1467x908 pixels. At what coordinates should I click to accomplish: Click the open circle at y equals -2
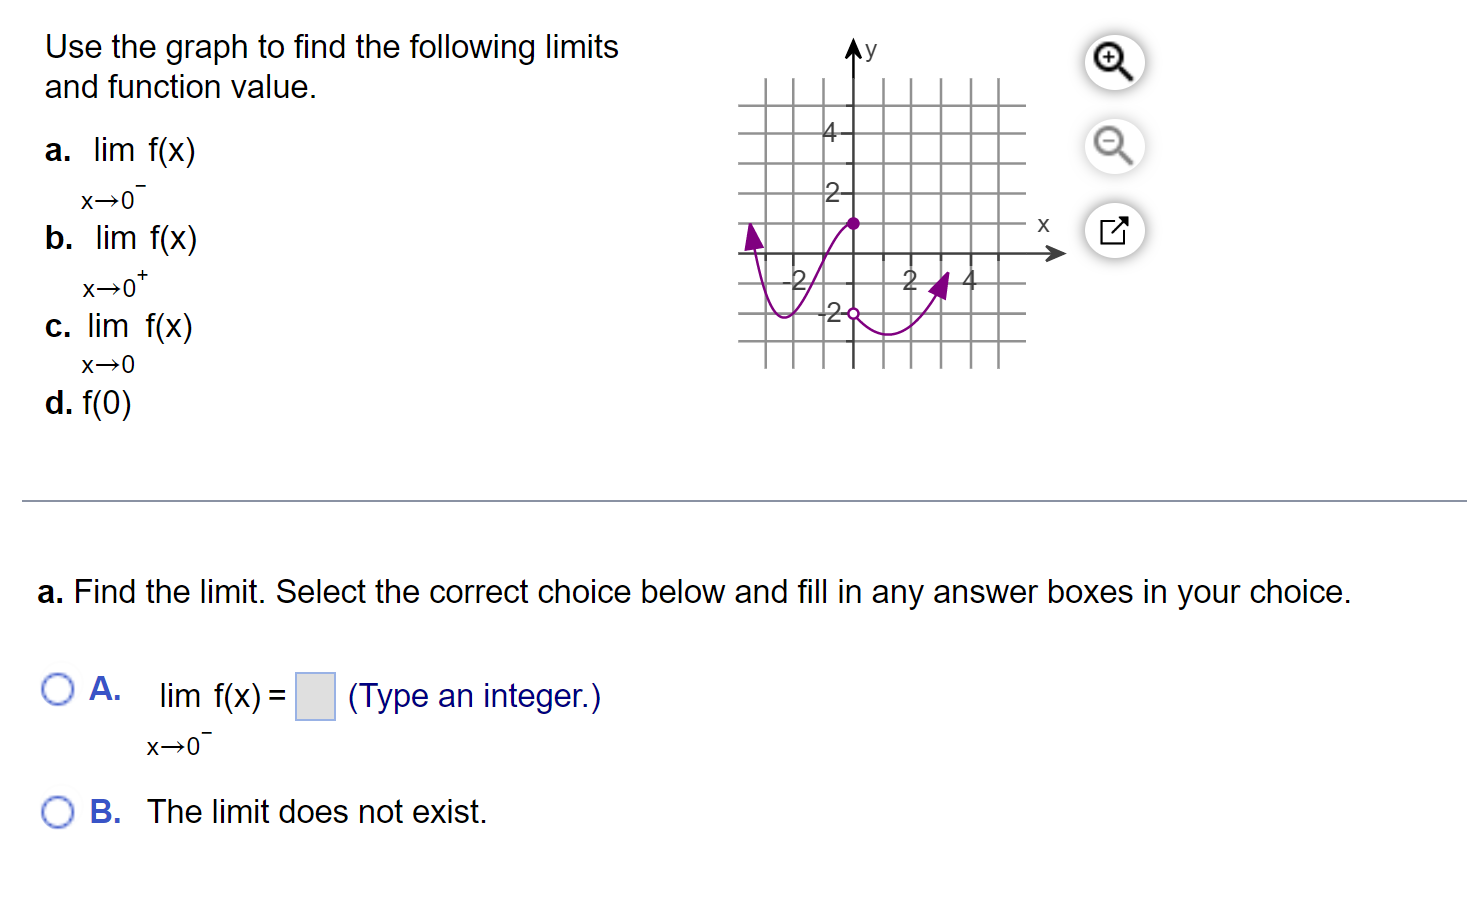(x=853, y=314)
